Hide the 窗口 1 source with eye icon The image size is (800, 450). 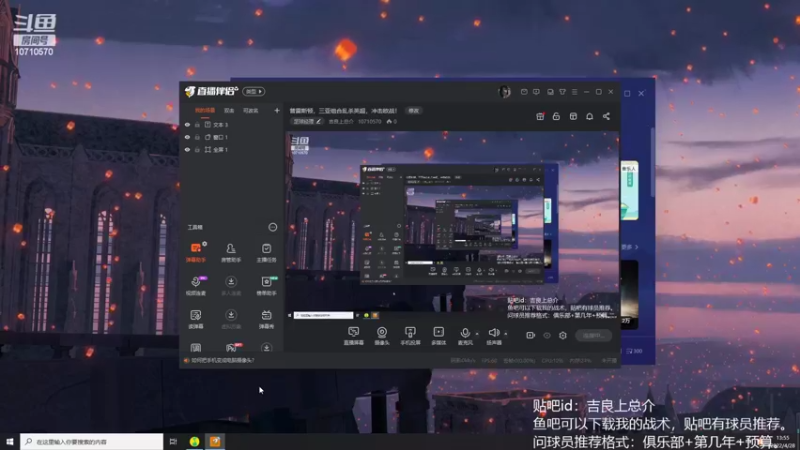click(x=187, y=137)
